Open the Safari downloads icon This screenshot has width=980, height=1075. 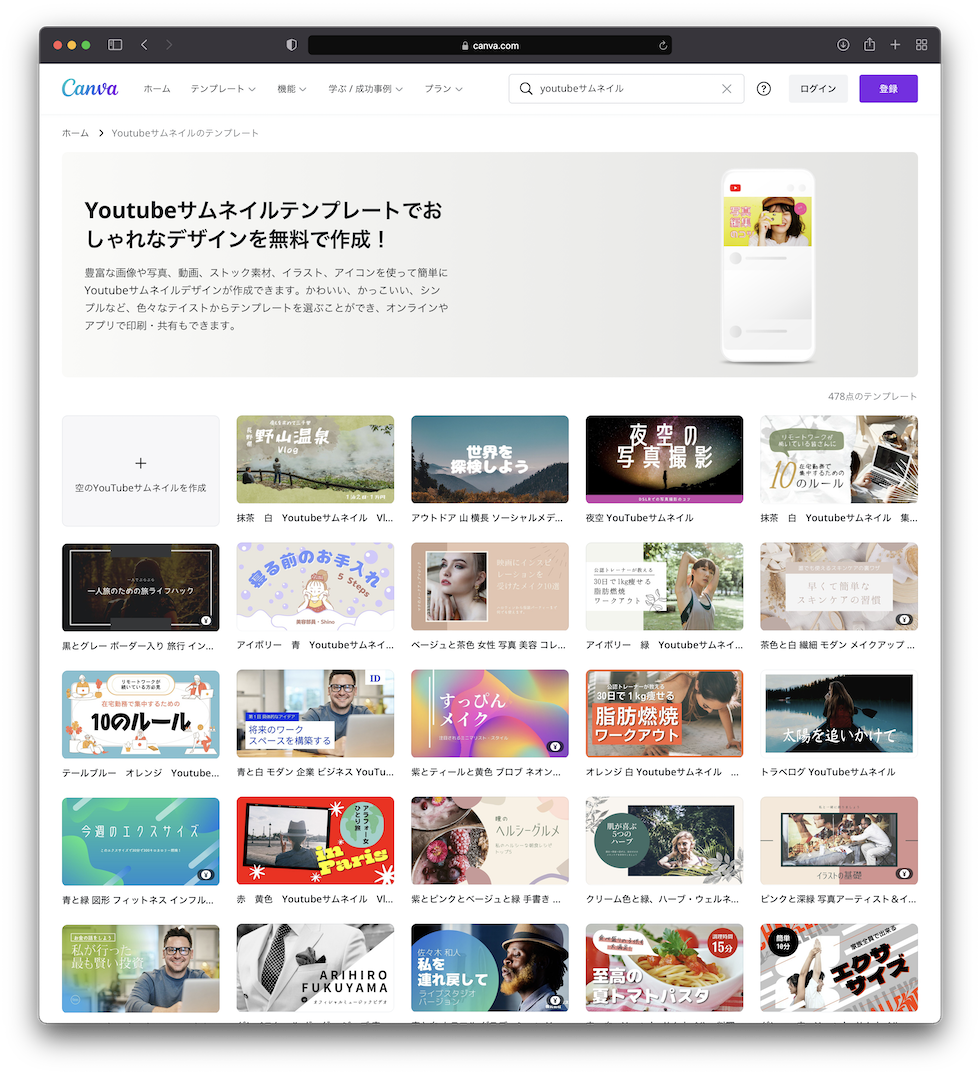(x=843, y=44)
